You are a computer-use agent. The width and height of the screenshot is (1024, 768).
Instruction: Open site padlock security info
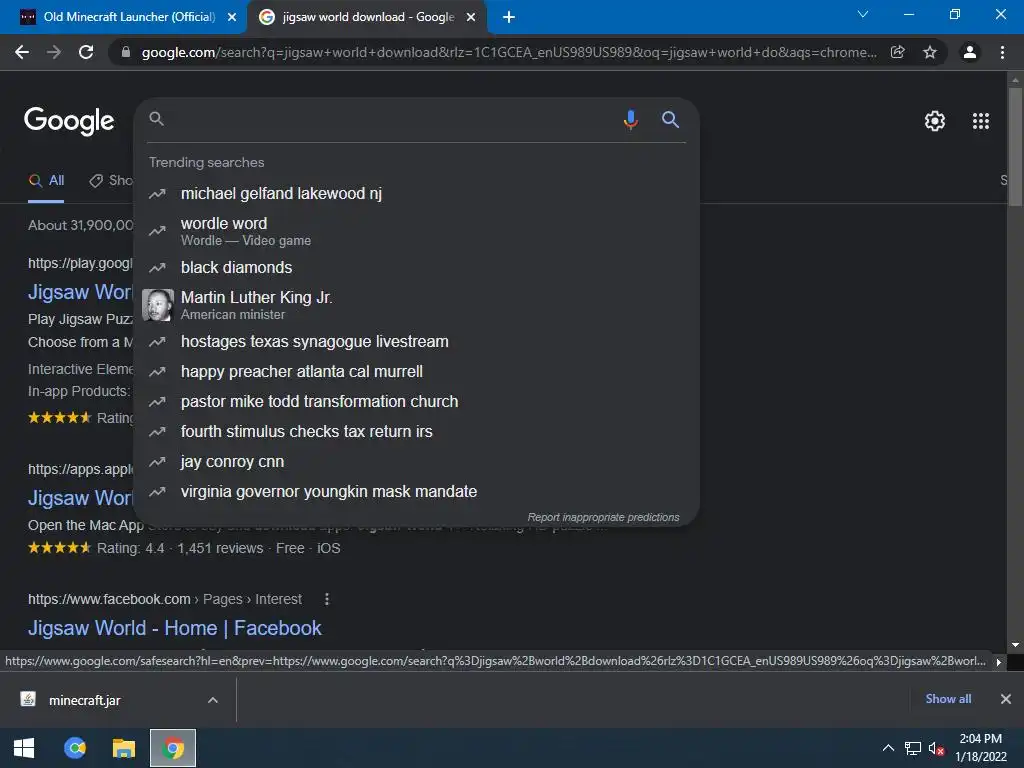[126, 52]
